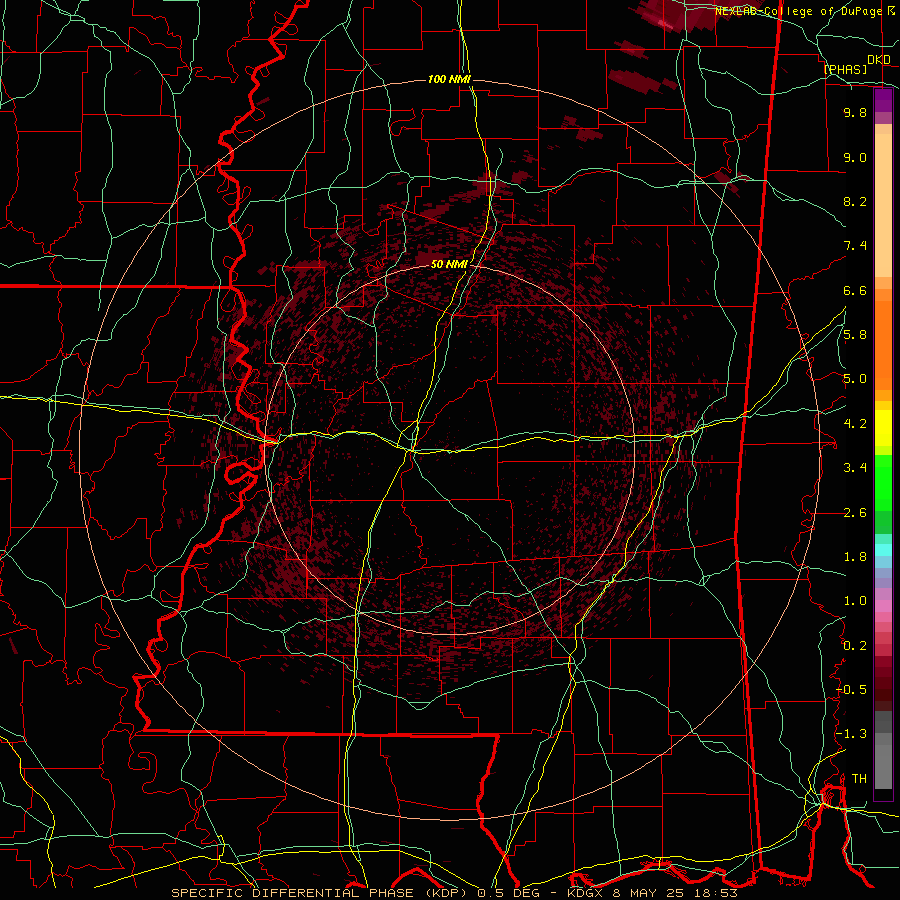Pick the yellow band on the color bar
This screenshot has height=900, width=900.
(883, 428)
